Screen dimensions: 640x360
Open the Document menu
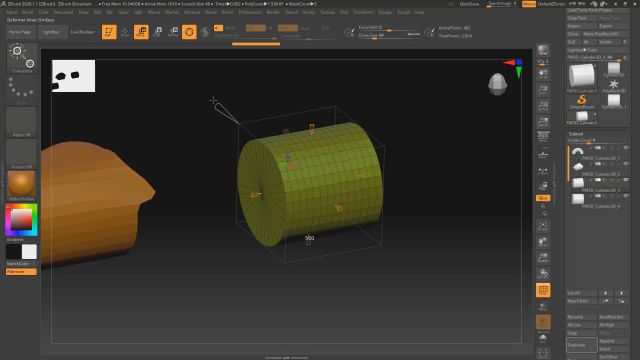63,13
